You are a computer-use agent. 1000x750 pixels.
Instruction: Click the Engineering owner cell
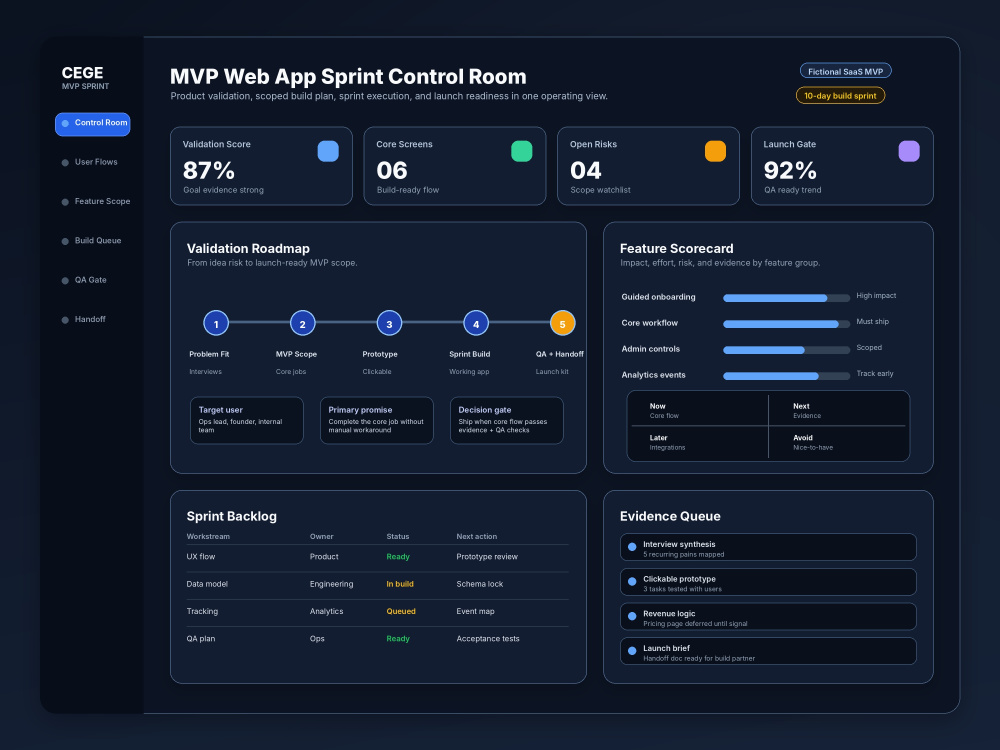pyautogui.click(x=331, y=584)
